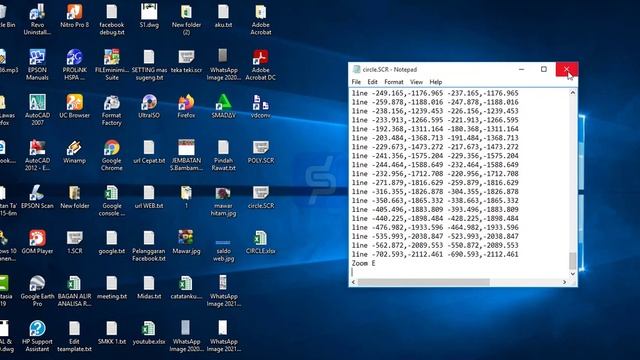Select the BAGAN ALIR ANALISA spreadsheet icon
This screenshot has height=360, width=640.
coord(74,291)
